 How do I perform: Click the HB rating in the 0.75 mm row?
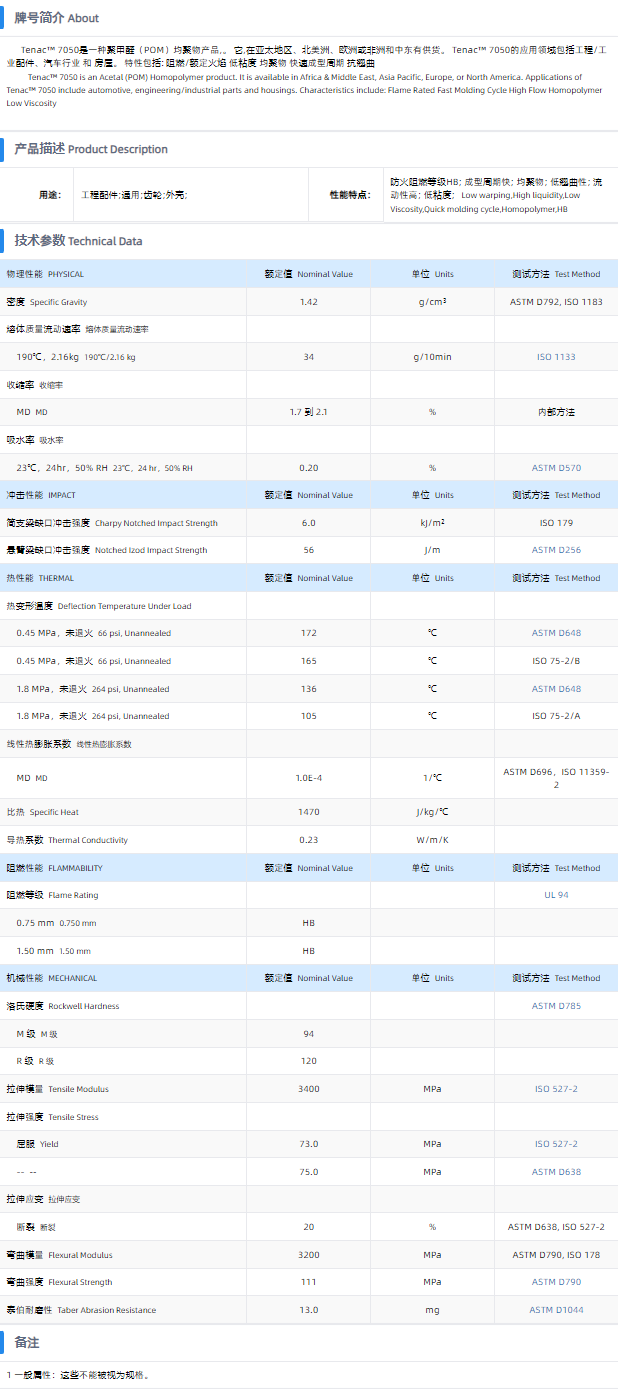click(309, 923)
